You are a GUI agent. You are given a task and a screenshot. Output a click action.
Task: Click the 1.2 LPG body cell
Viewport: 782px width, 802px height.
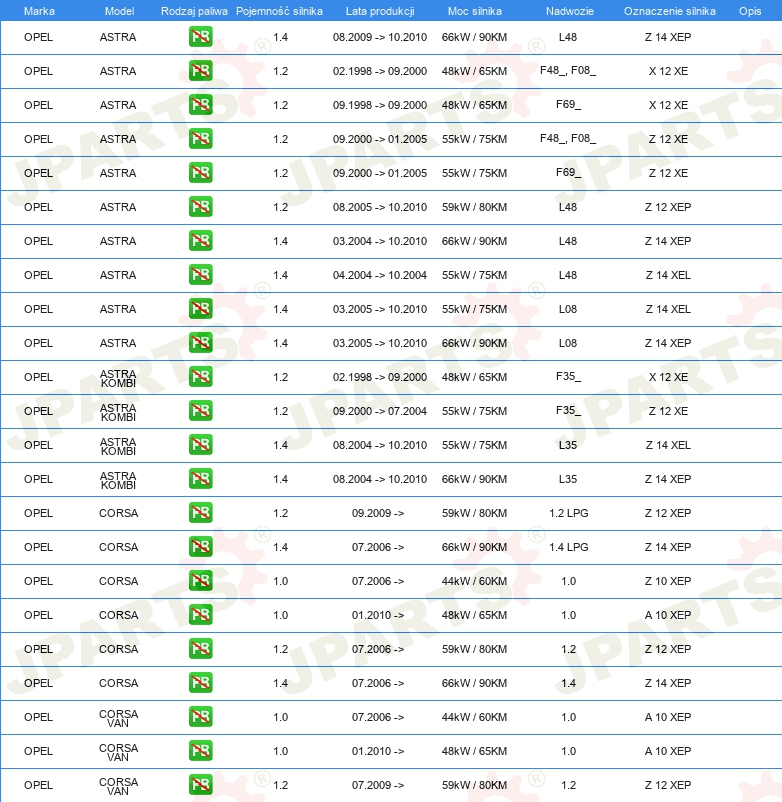pyautogui.click(x=568, y=513)
